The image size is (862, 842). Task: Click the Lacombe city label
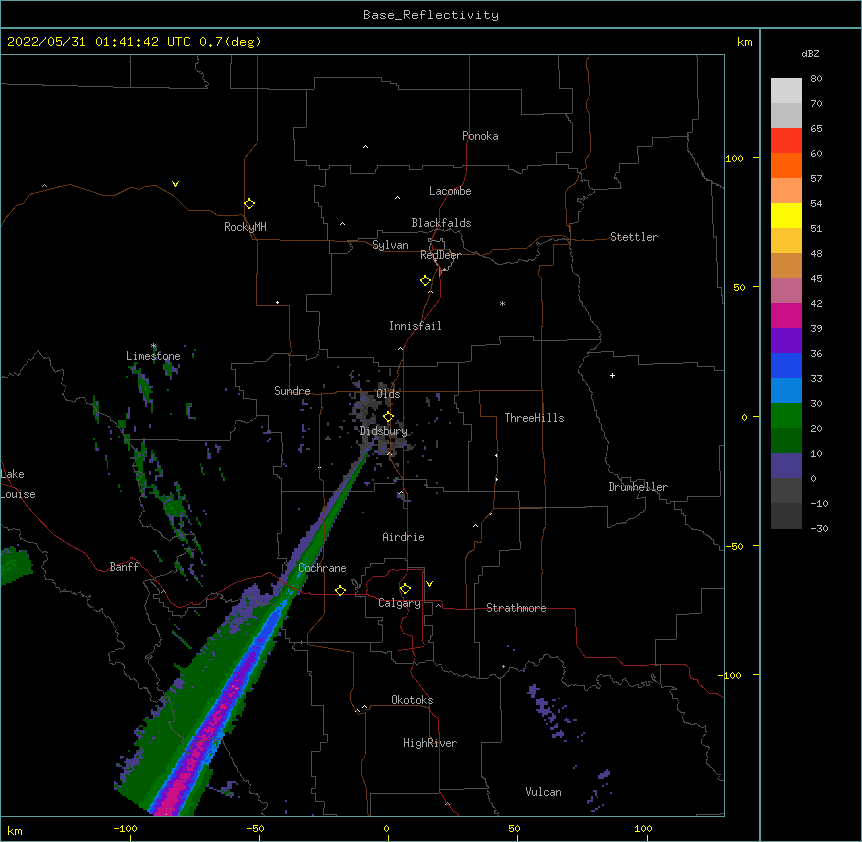[450, 191]
